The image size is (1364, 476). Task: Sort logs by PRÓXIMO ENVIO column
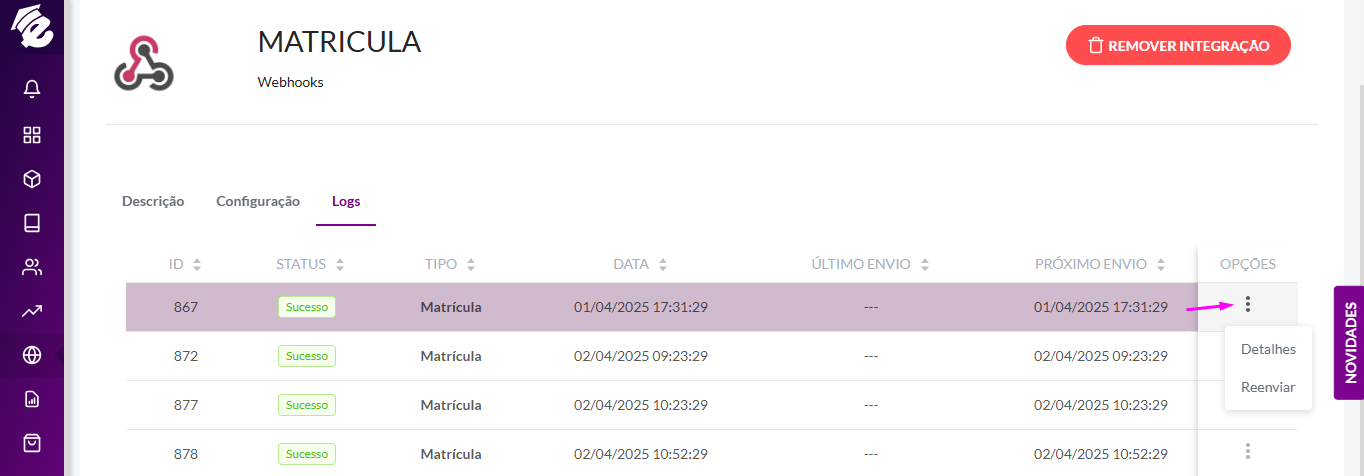(x=1100, y=265)
